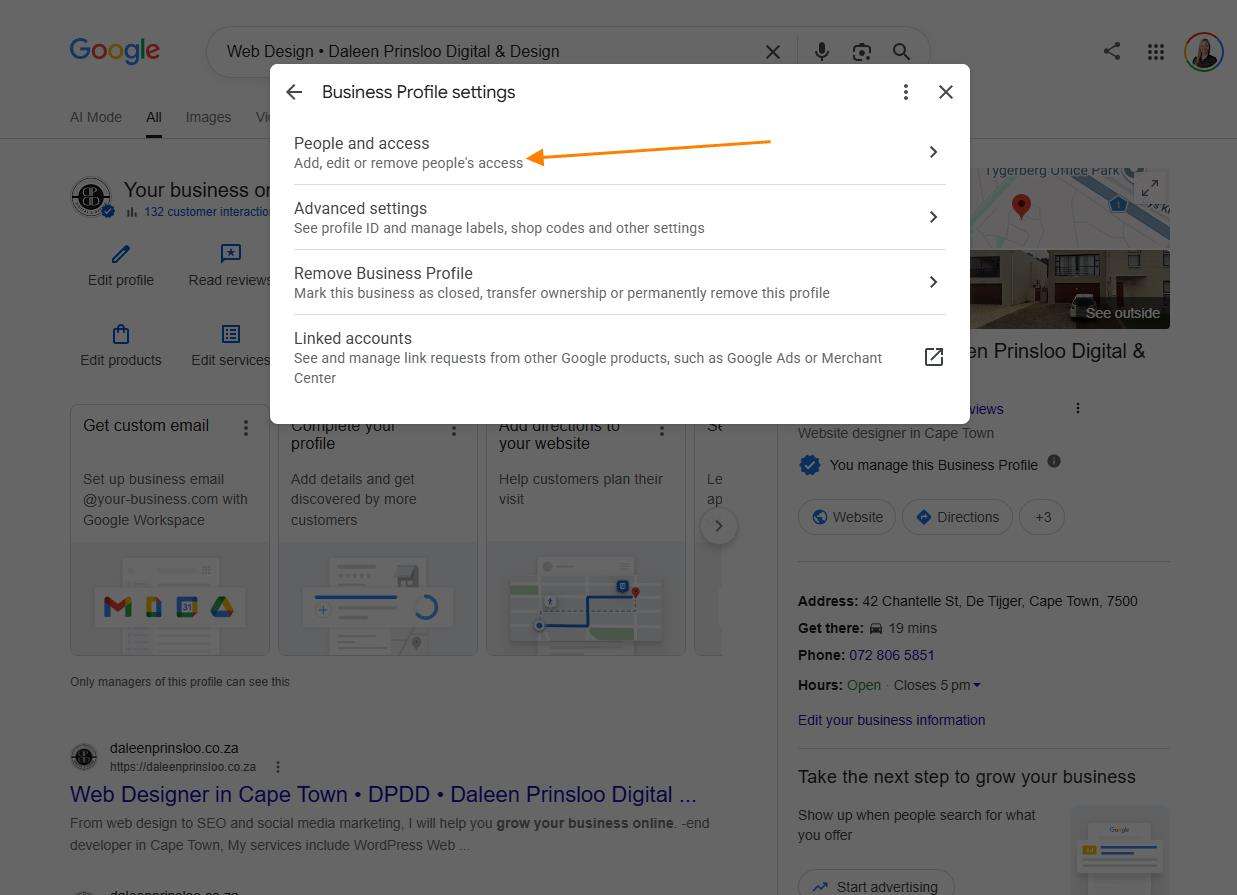Click the Google logo

point(115,51)
